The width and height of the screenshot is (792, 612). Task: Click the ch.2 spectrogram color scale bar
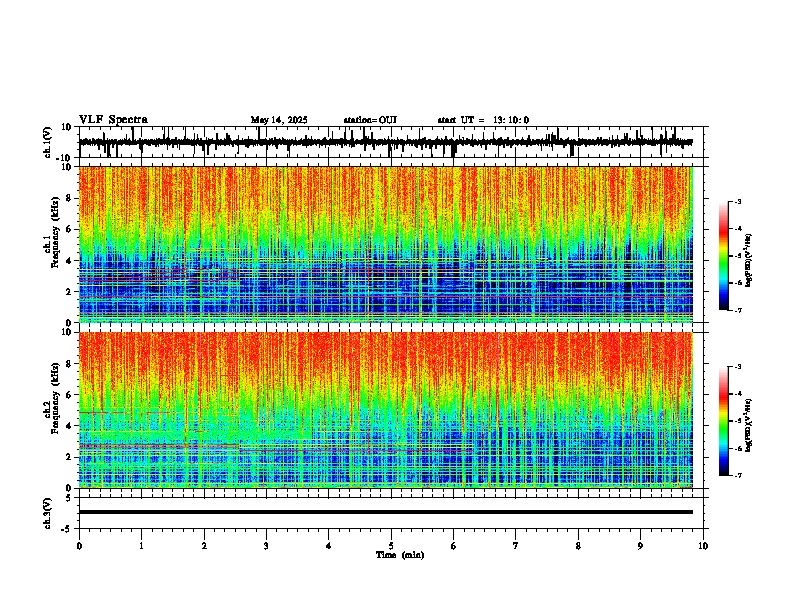click(x=724, y=421)
